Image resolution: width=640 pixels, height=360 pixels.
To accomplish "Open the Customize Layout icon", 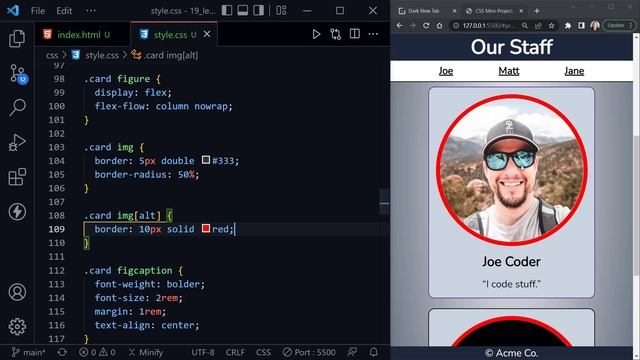I will pyautogui.click(x=281, y=11).
